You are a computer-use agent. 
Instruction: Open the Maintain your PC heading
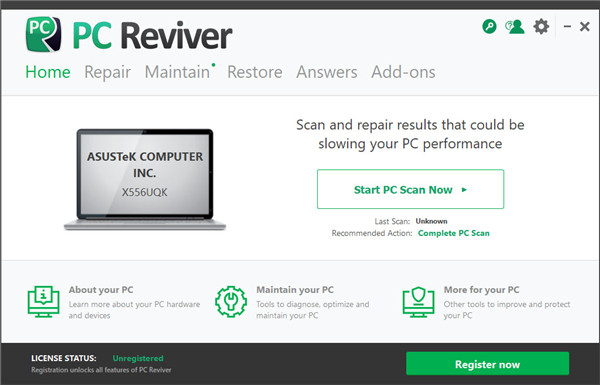click(295, 290)
